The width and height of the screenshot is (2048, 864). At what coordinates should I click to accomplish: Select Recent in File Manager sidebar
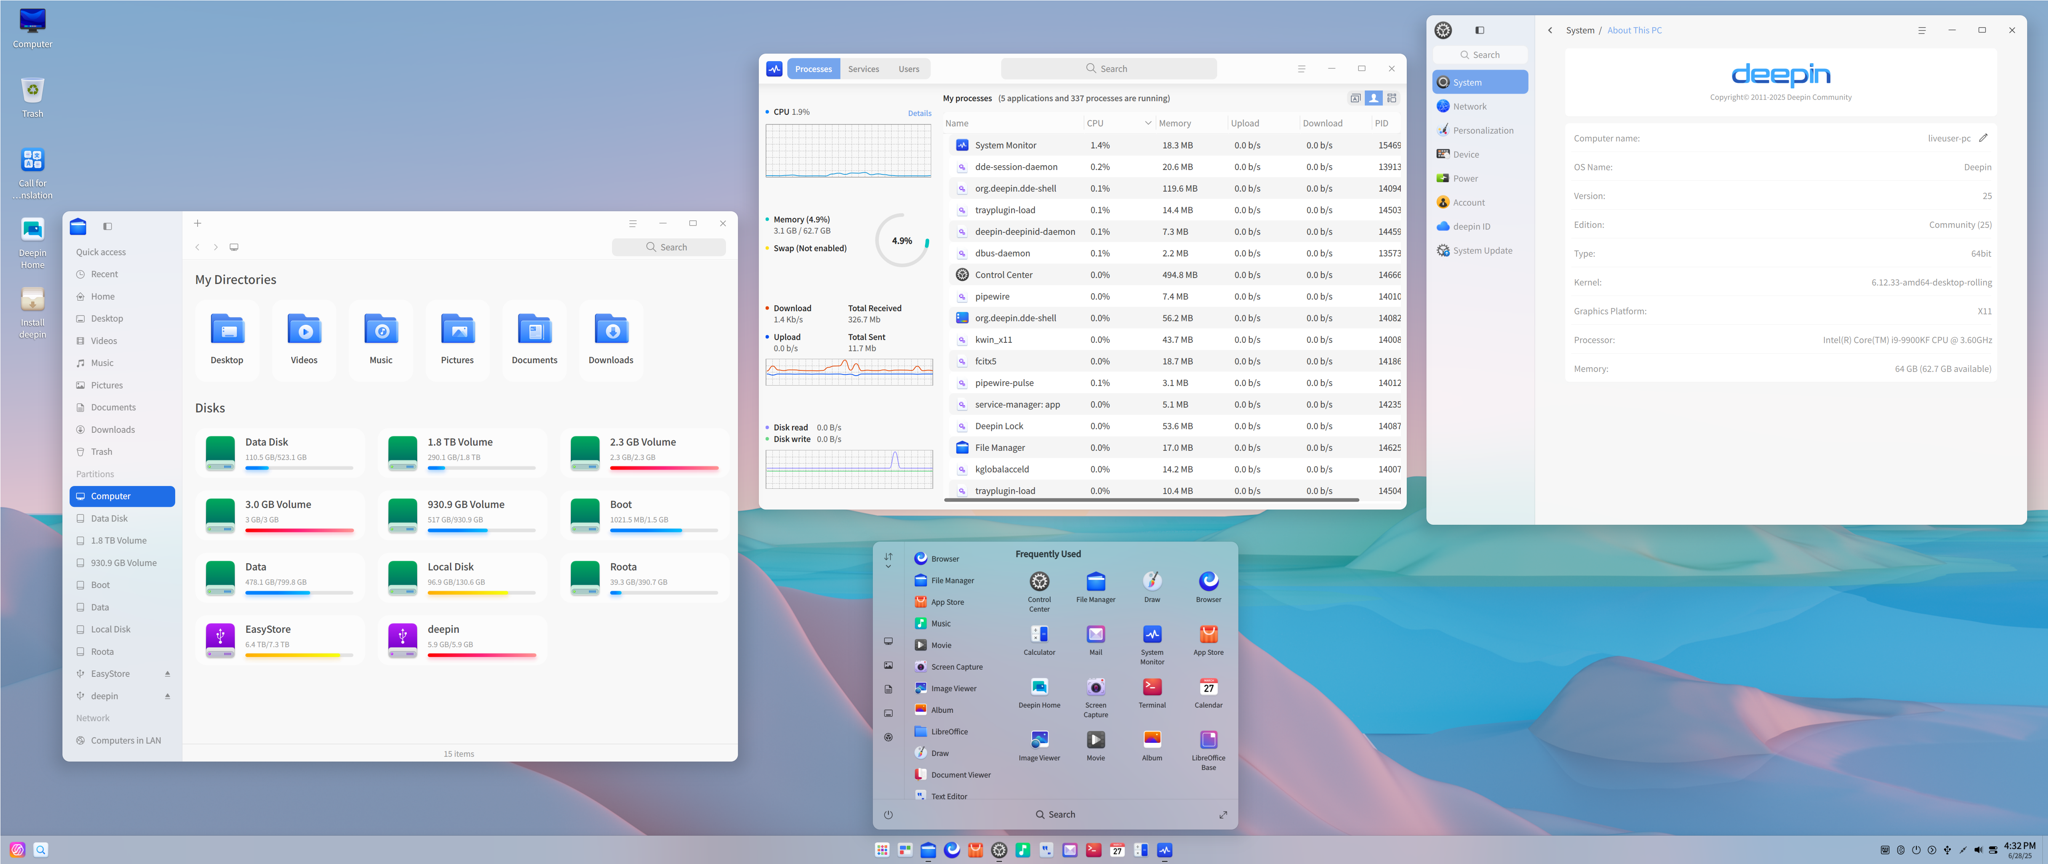(122, 274)
